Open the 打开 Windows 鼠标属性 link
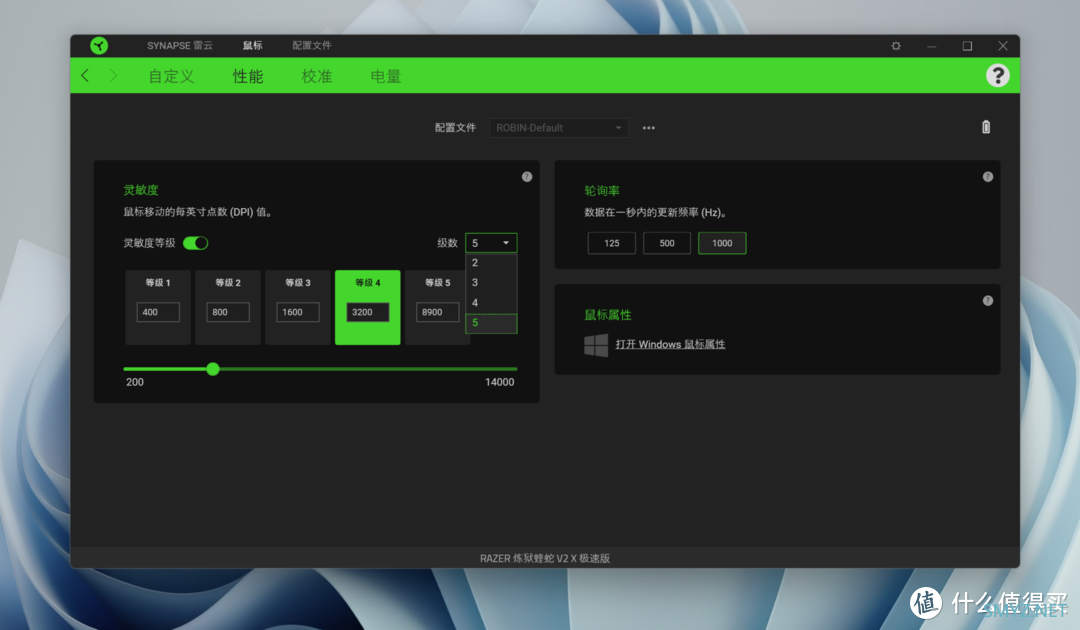The width and height of the screenshot is (1080, 630). point(670,344)
